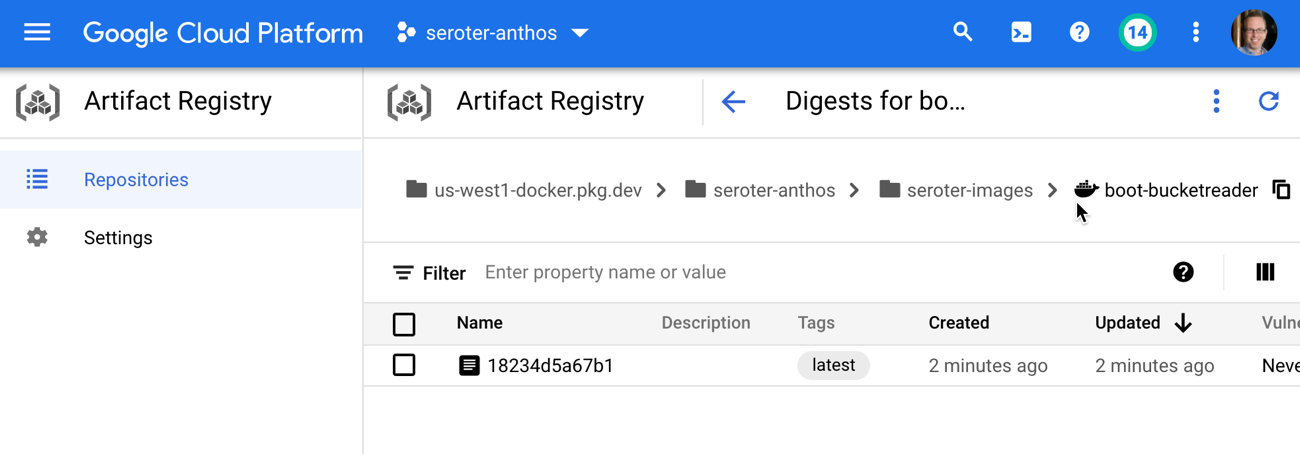Show the 14 notifications badge
The width and height of the screenshot is (1300, 454).
tap(1137, 33)
